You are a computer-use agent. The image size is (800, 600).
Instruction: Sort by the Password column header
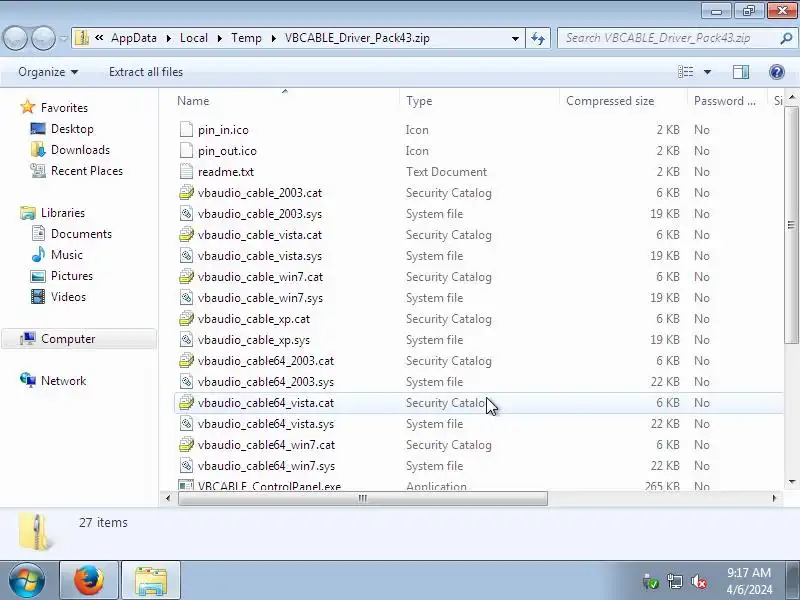(727, 101)
